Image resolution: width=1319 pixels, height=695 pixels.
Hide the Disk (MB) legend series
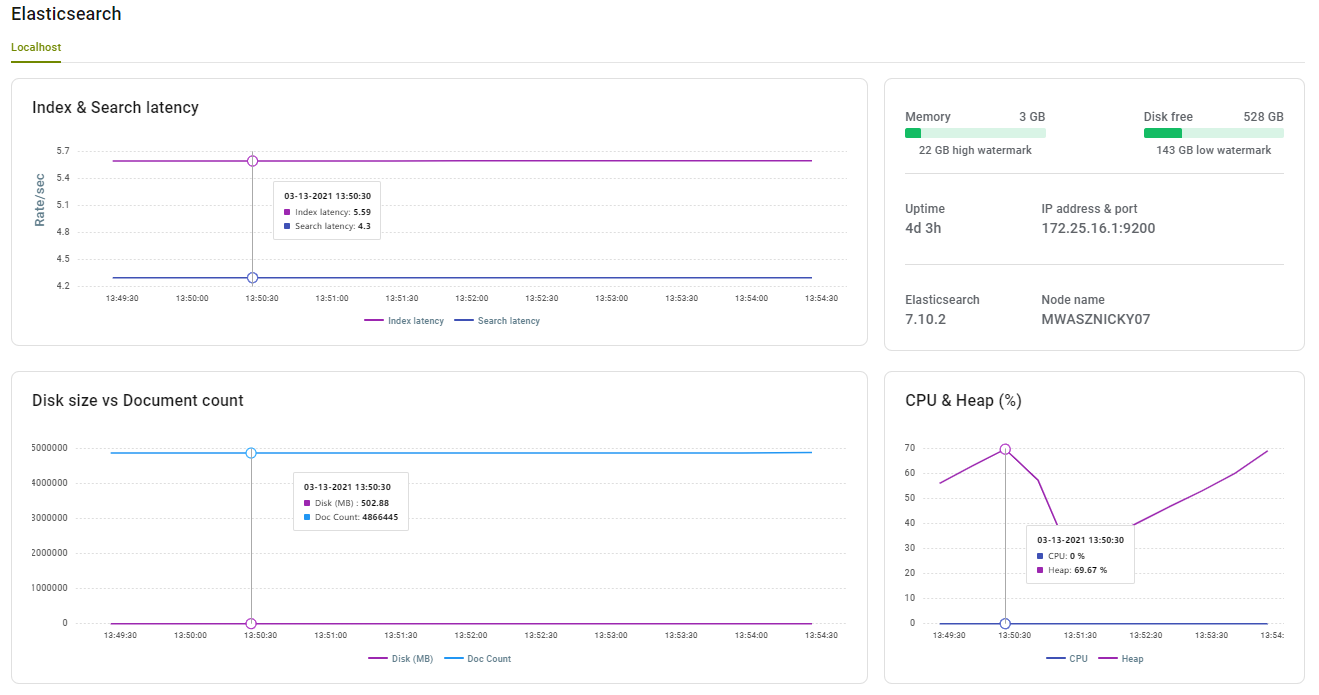[x=401, y=659]
